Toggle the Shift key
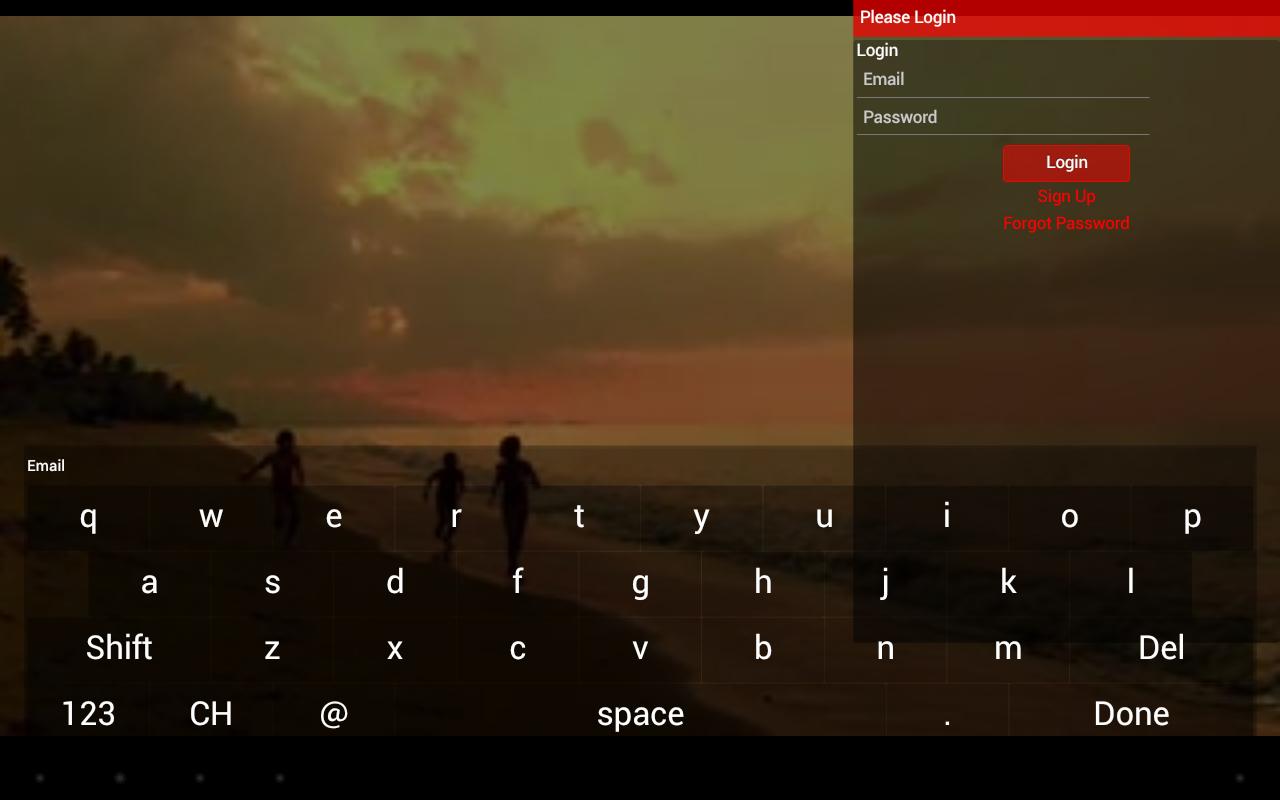 tap(119, 648)
